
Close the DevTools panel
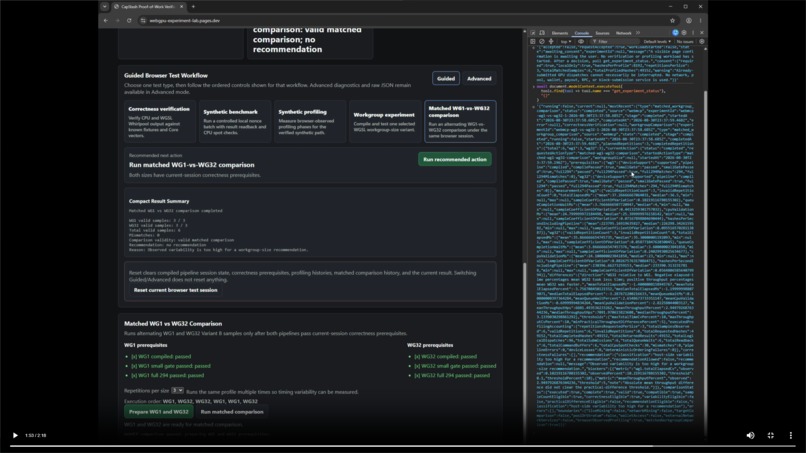pyautogui.click(x=702, y=33)
